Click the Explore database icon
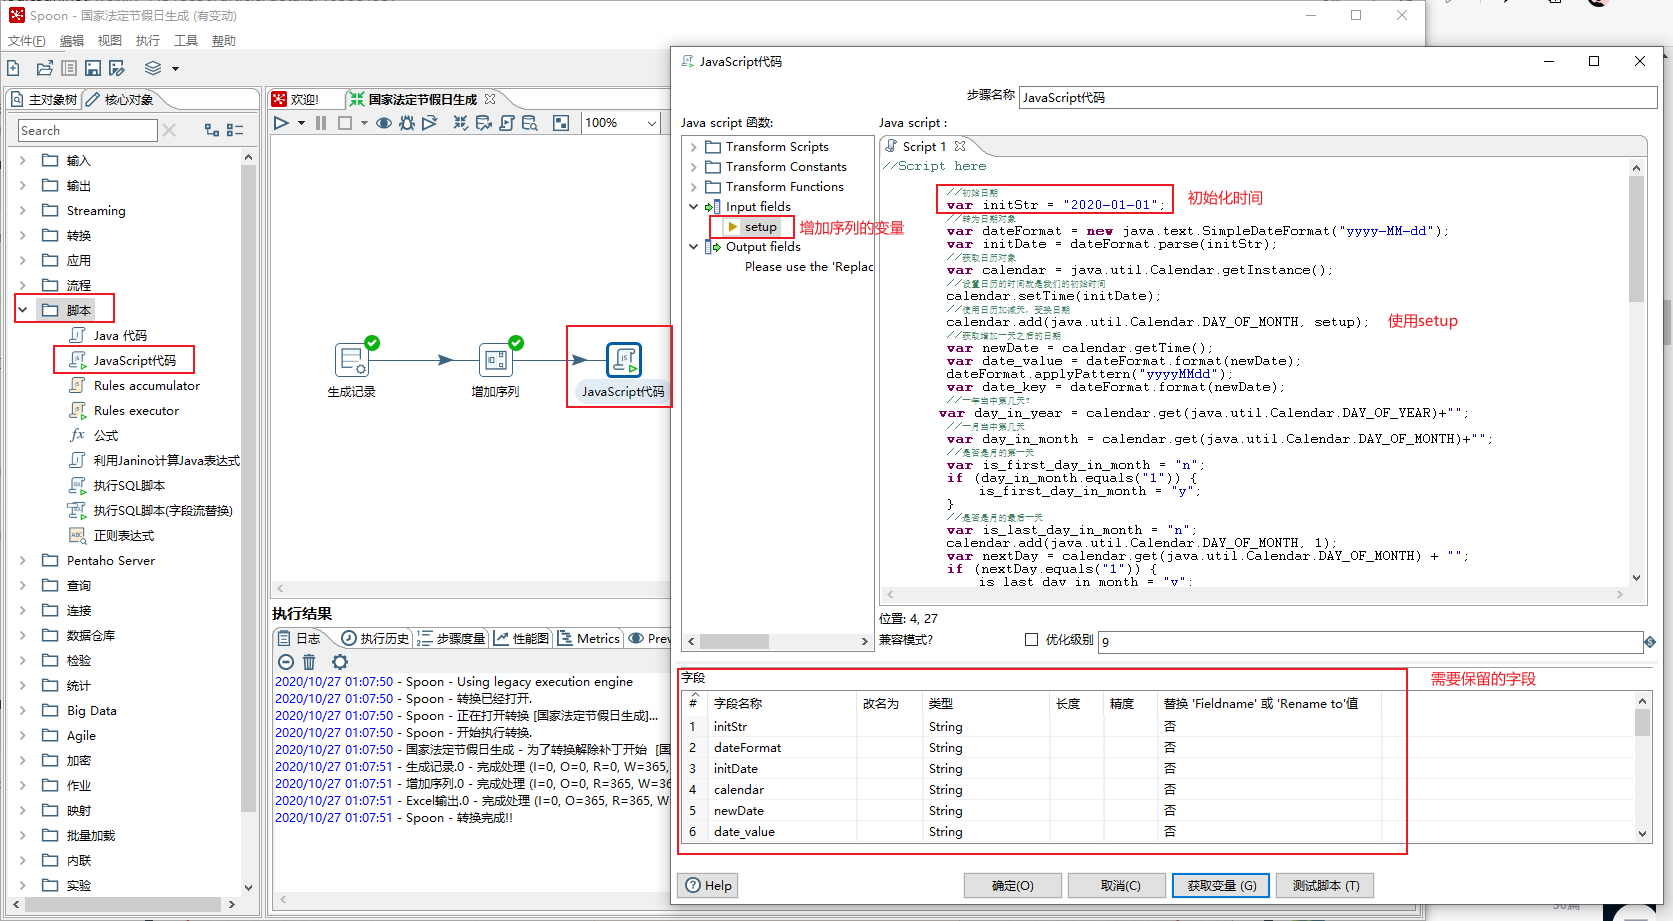1673x921 pixels. [x=530, y=123]
